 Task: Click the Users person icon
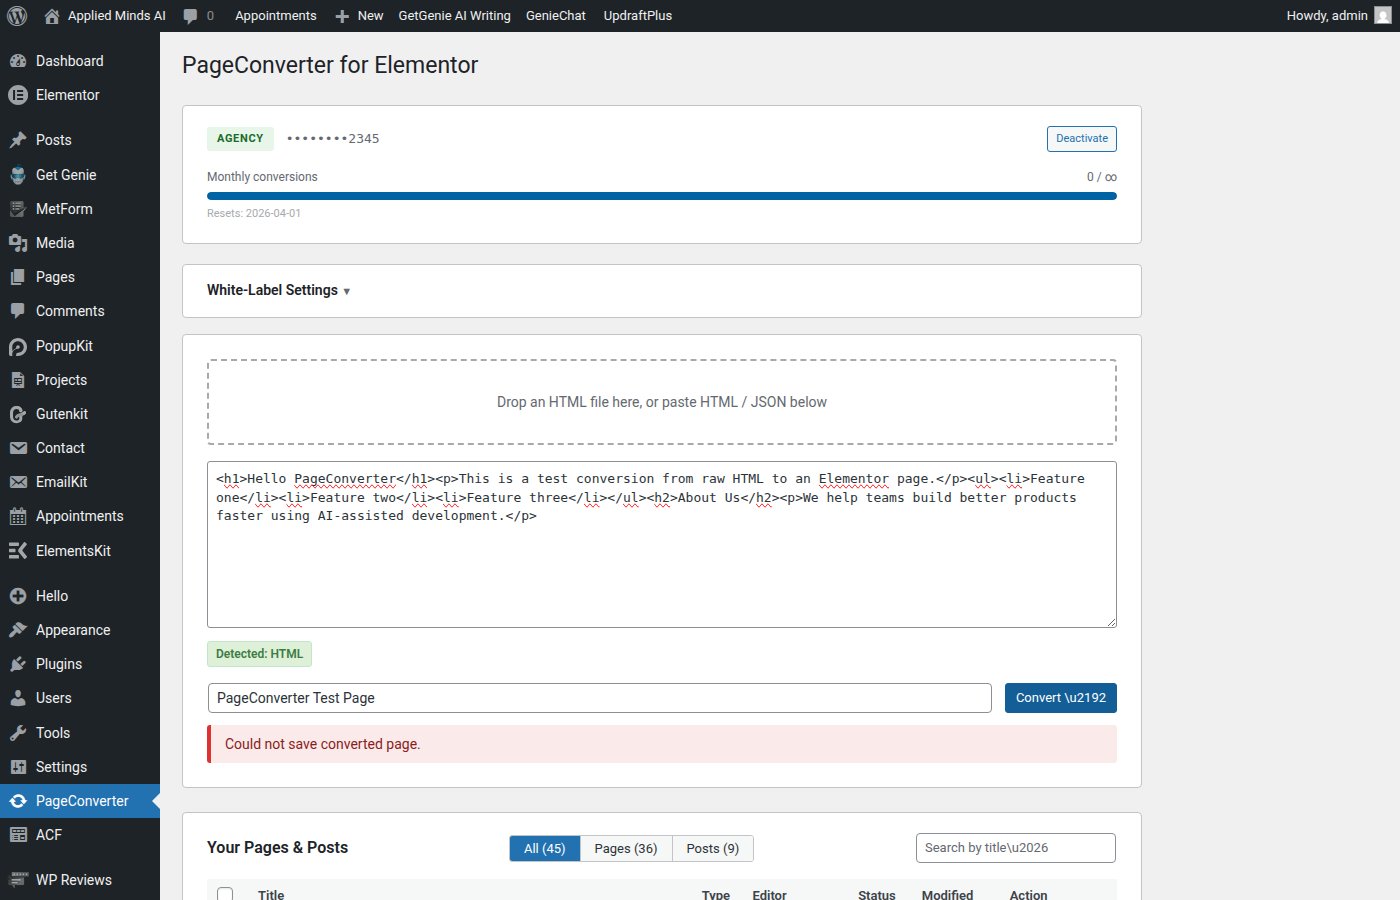point(18,698)
